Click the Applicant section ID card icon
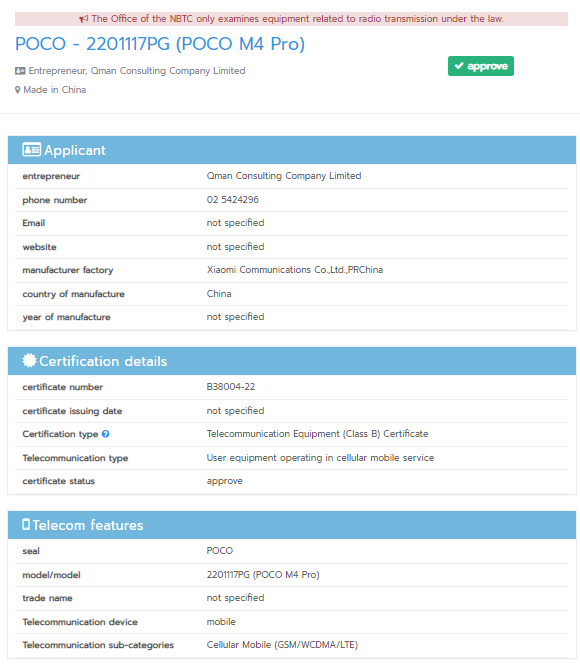The image size is (580, 668). point(32,150)
